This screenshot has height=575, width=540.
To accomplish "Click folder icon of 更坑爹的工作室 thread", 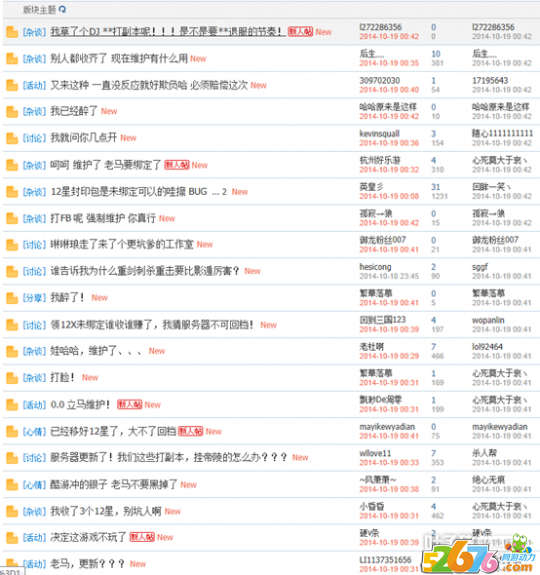I will 12,245.
